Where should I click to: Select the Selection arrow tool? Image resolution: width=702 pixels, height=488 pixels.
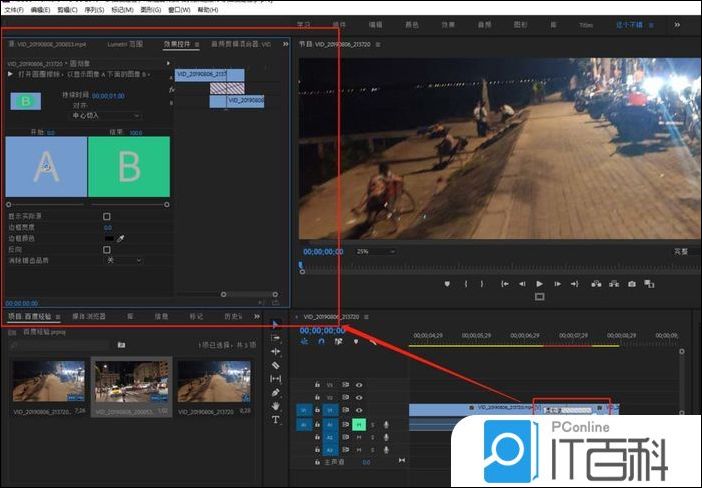click(x=276, y=324)
